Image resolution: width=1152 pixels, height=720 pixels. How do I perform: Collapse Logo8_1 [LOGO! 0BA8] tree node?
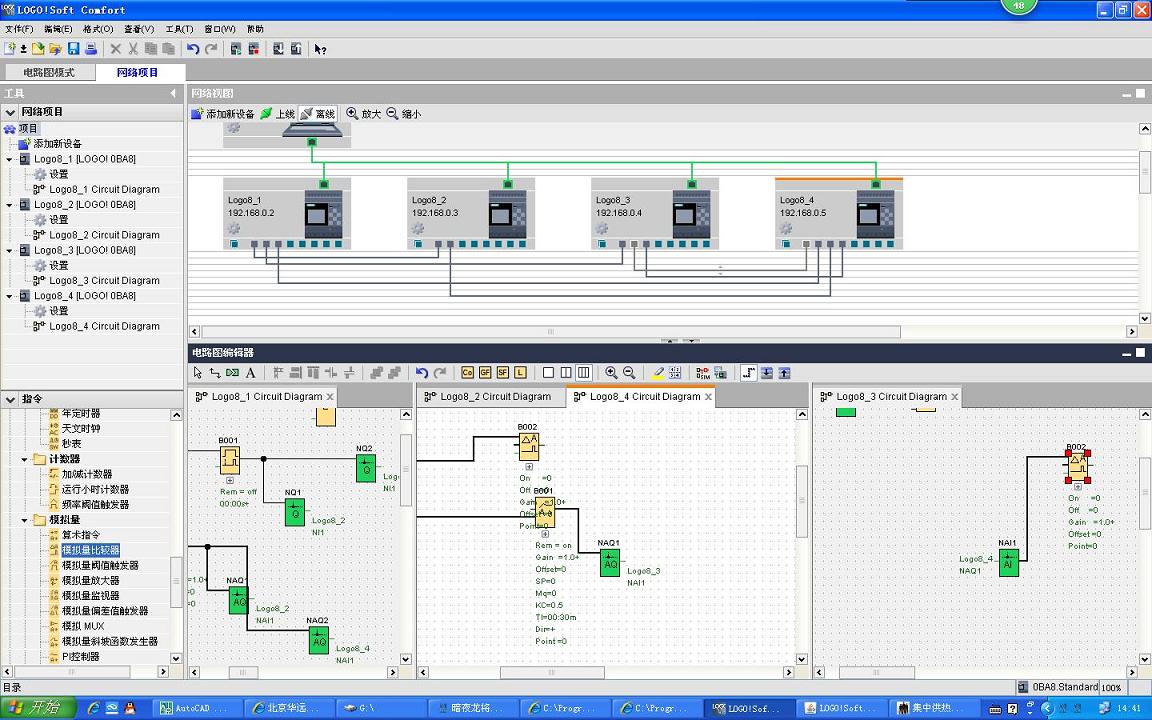(10, 159)
